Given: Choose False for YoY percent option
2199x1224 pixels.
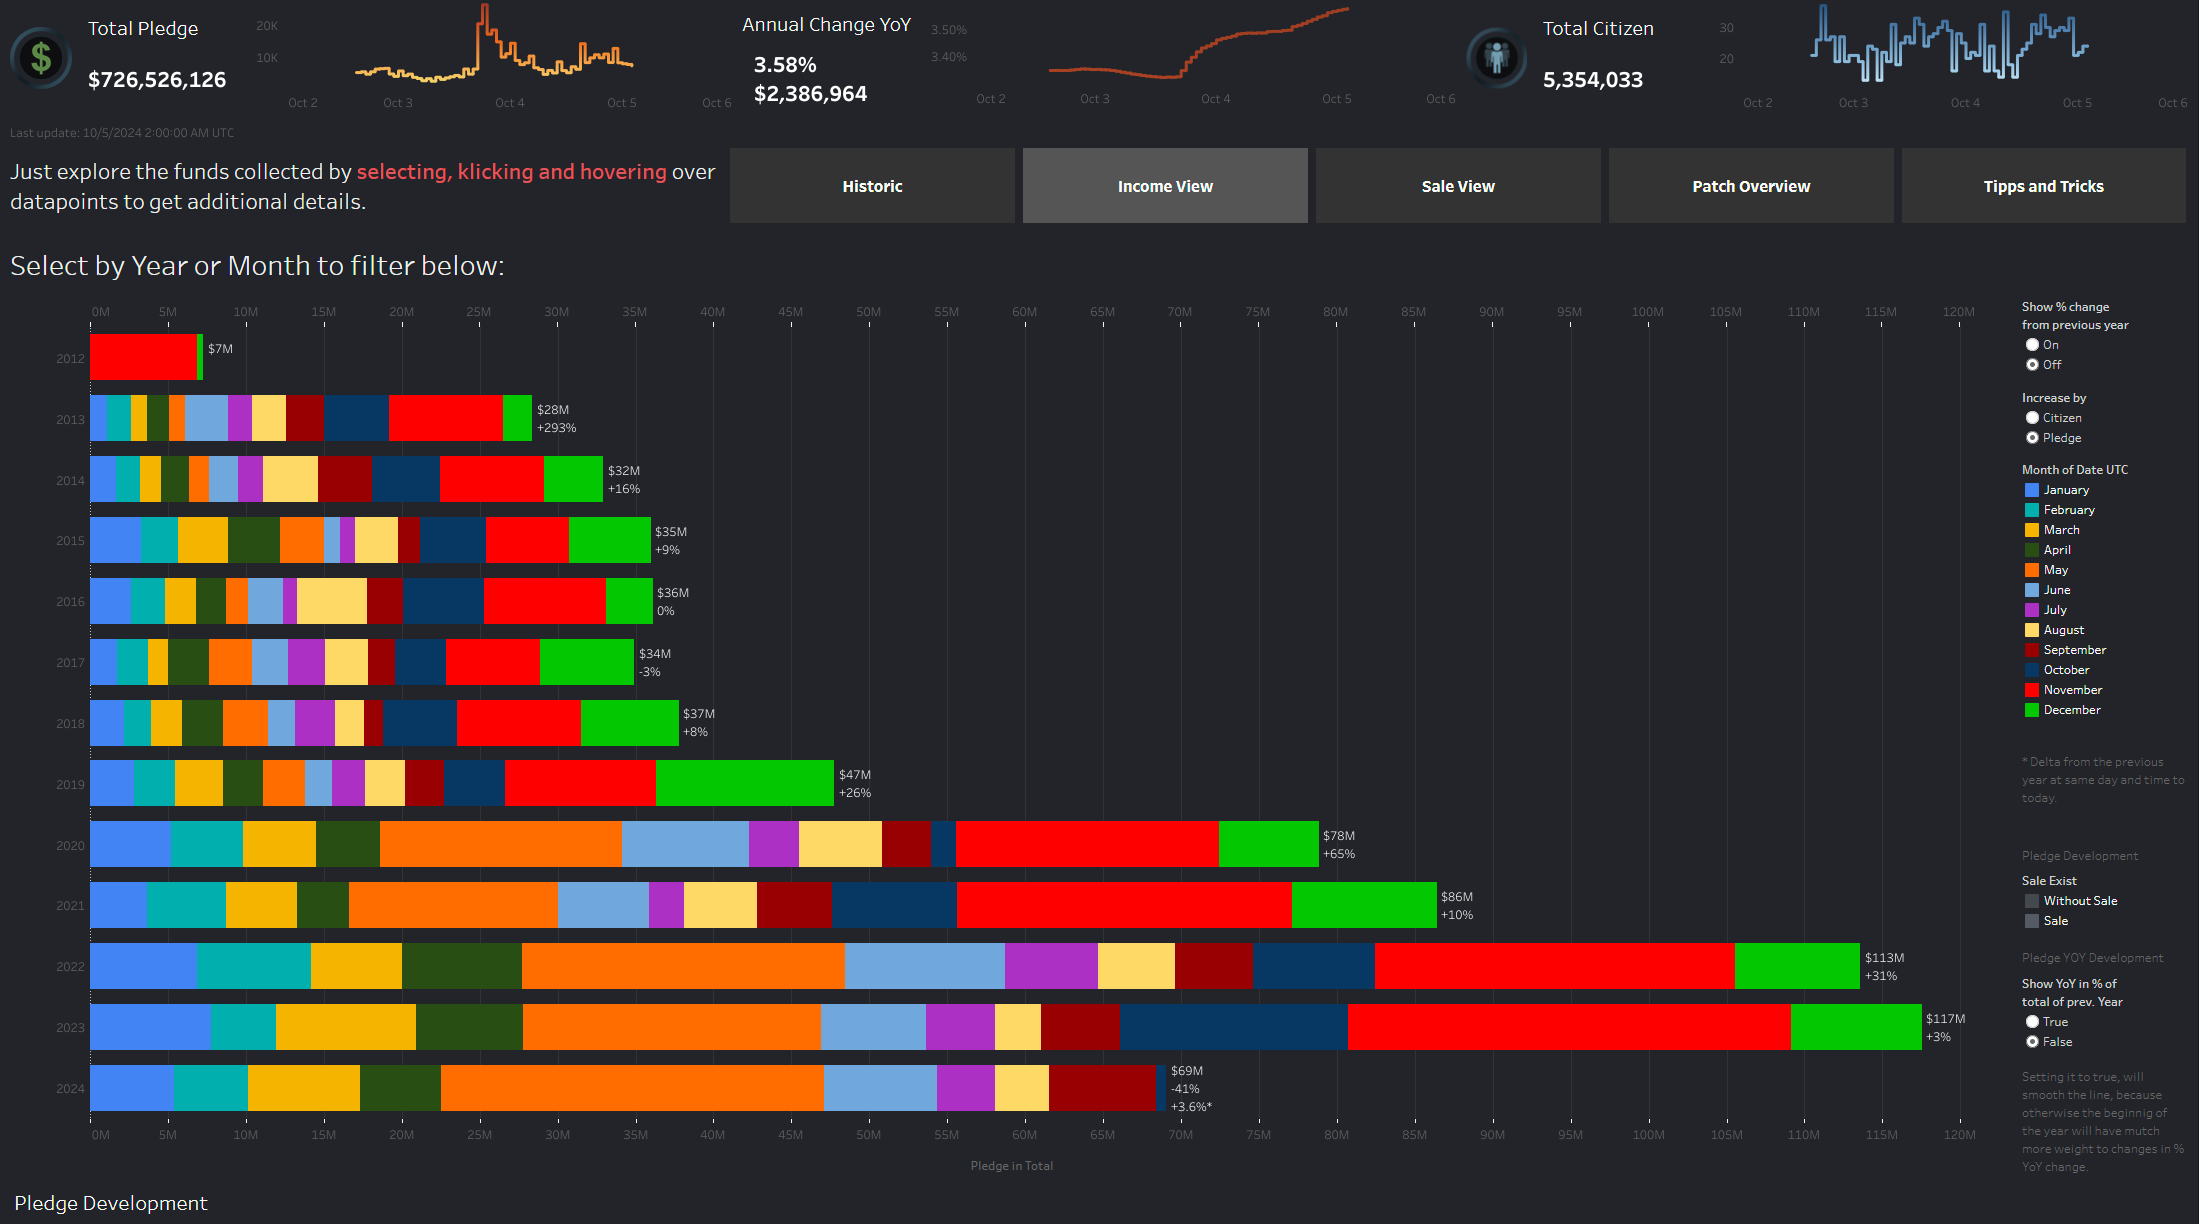Looking at the screenshot, I should tap(2032, 1042).
